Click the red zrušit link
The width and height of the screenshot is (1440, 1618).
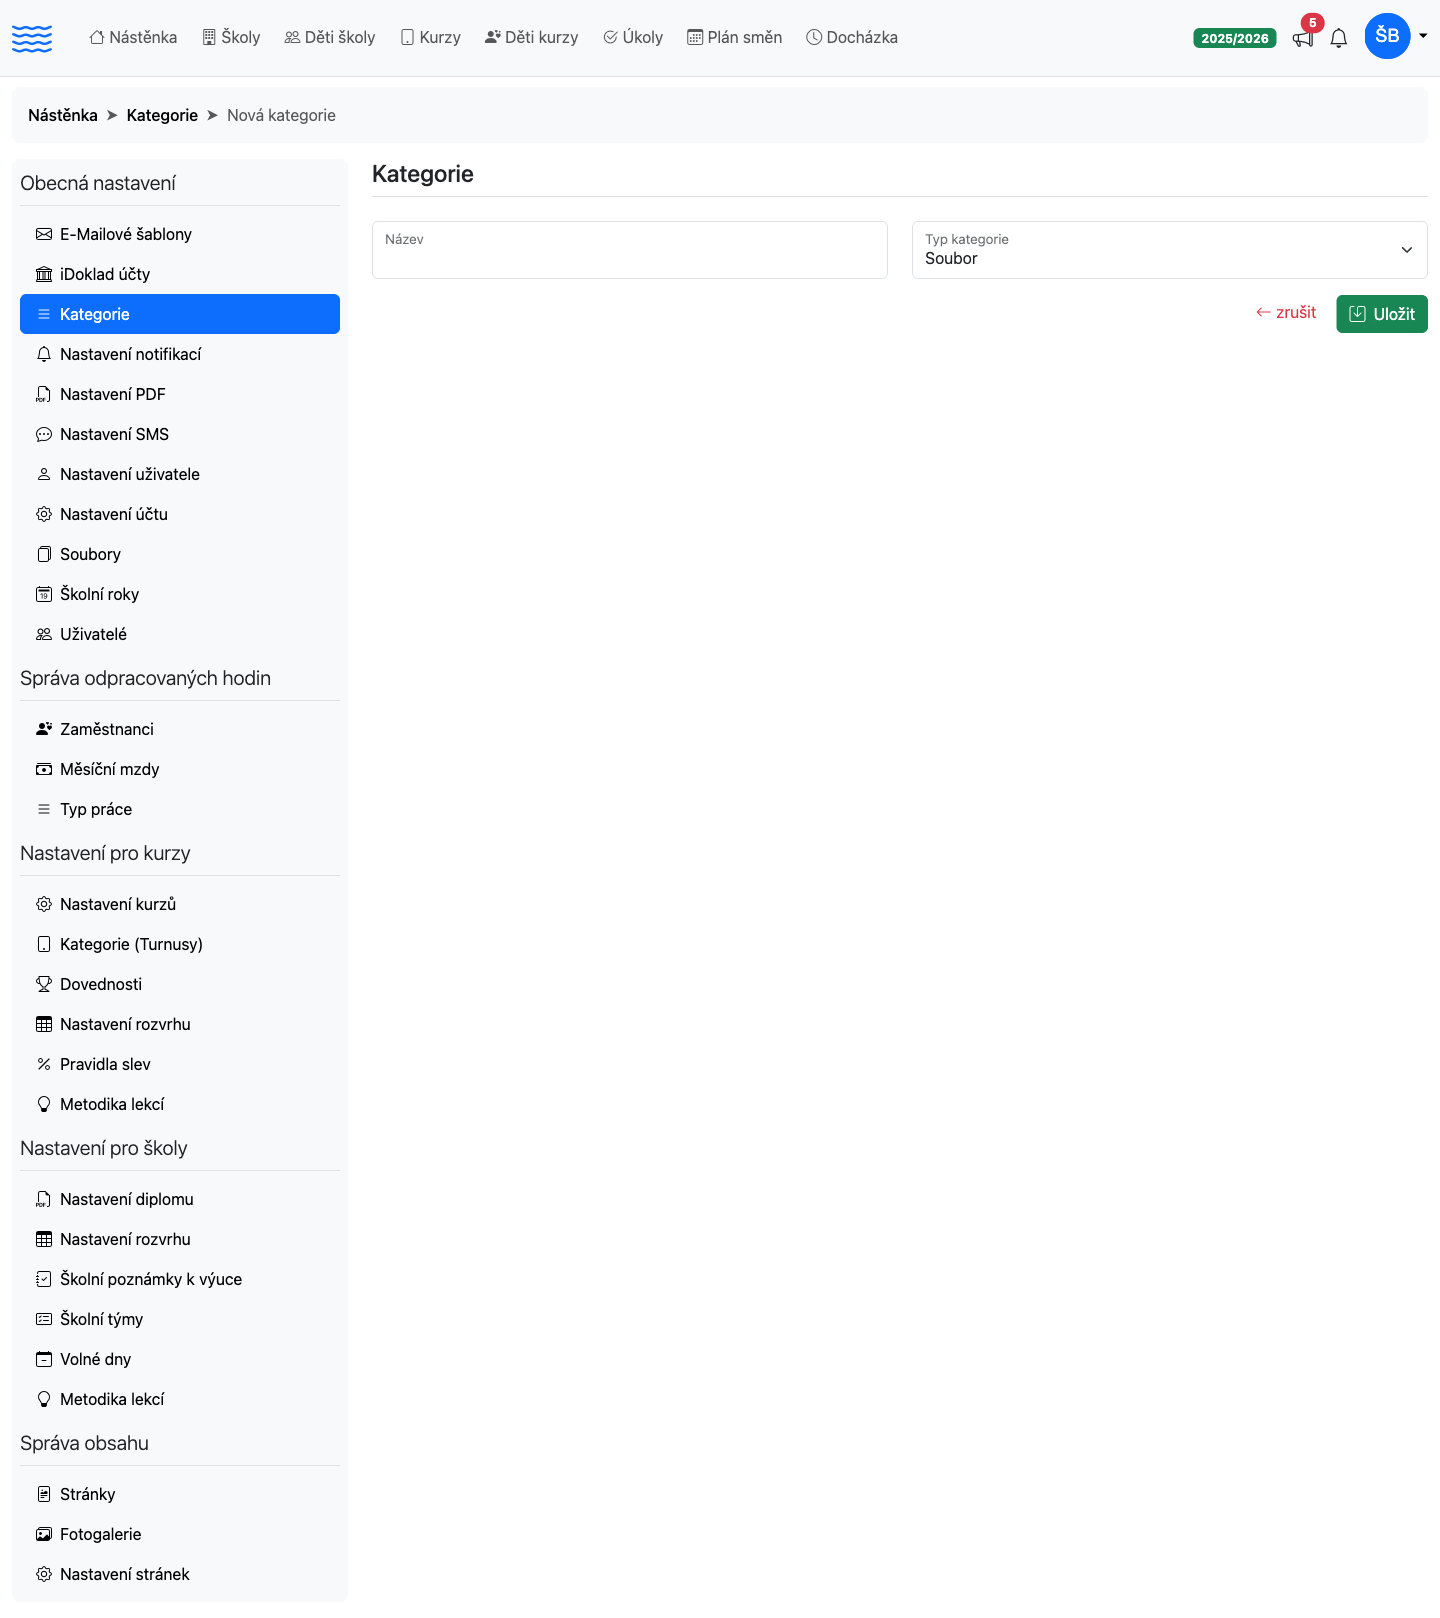point(1286,313)
